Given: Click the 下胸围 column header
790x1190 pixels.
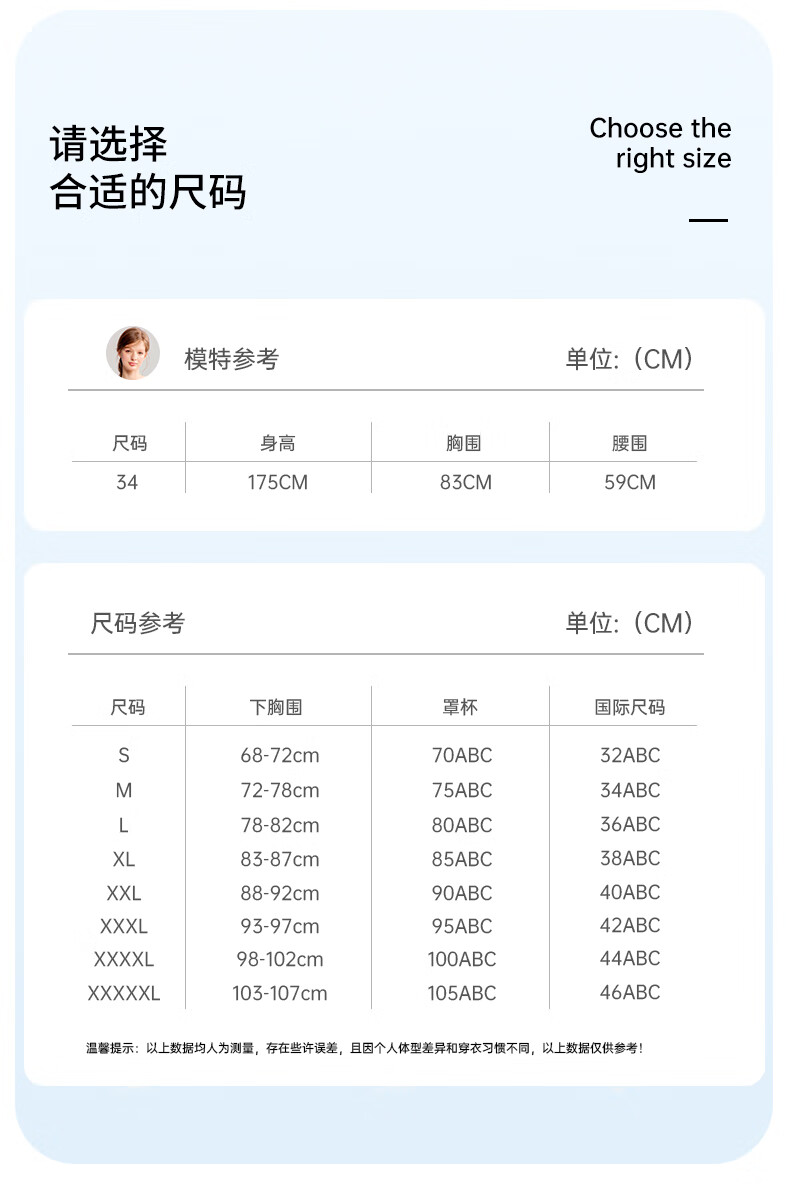Looking at the screenshot, I should tap(276, 707).
